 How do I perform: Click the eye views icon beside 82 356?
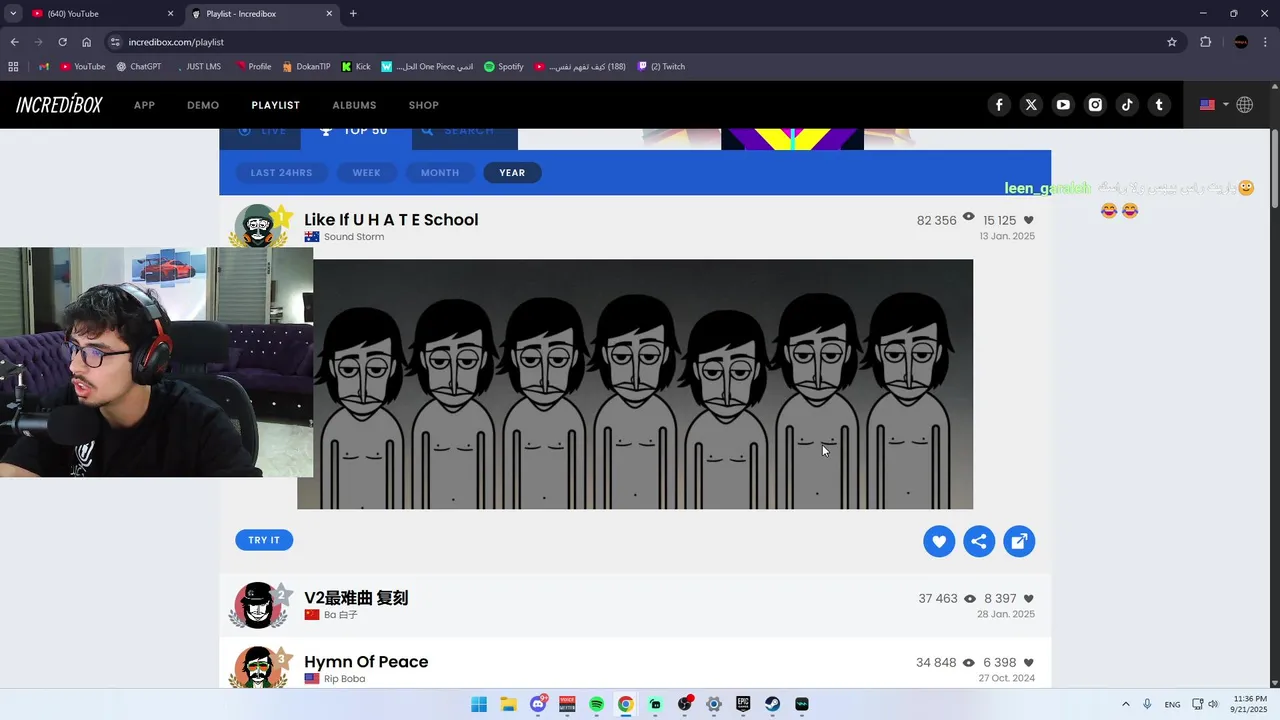pos(968,217)
